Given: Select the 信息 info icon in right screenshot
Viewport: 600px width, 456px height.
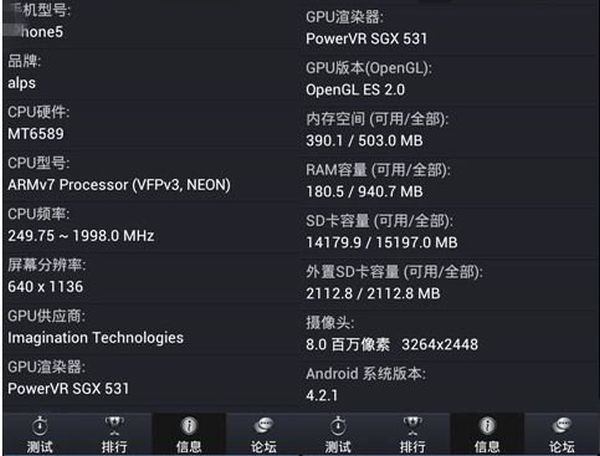Looking at the screenshot, I should point(487,434).
